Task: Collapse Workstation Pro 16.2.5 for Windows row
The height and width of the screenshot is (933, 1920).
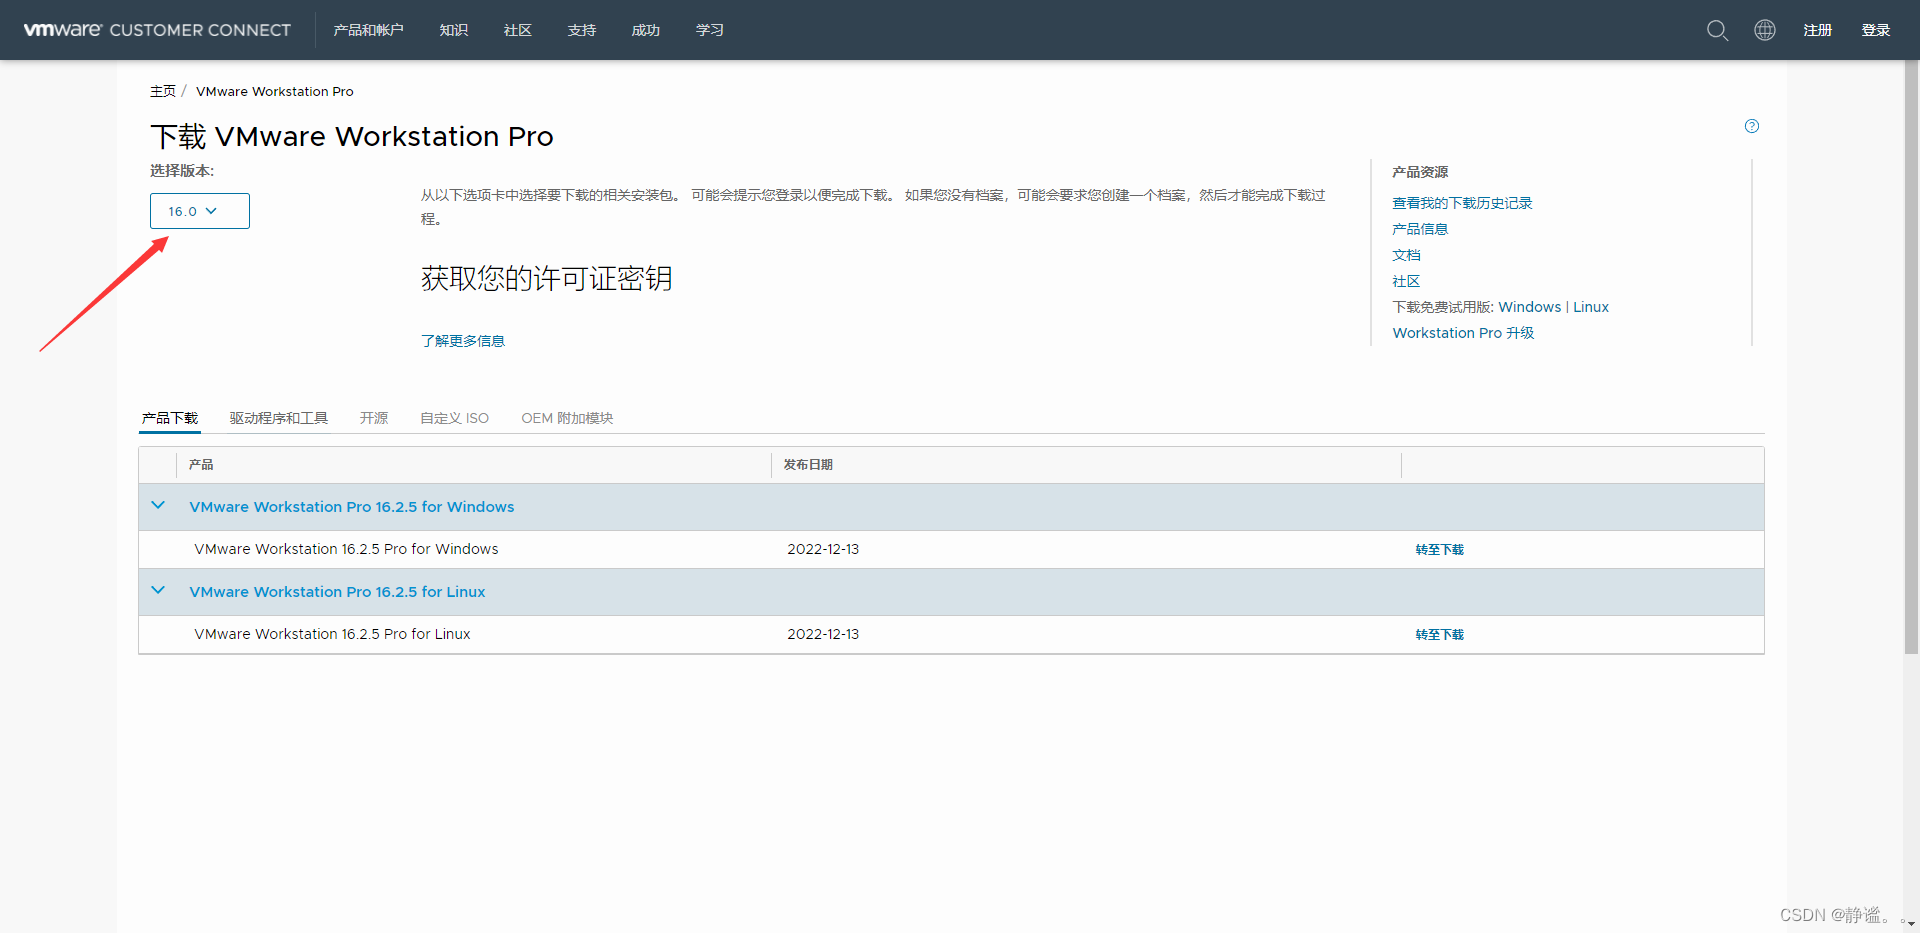Action: tap(158, 506)
